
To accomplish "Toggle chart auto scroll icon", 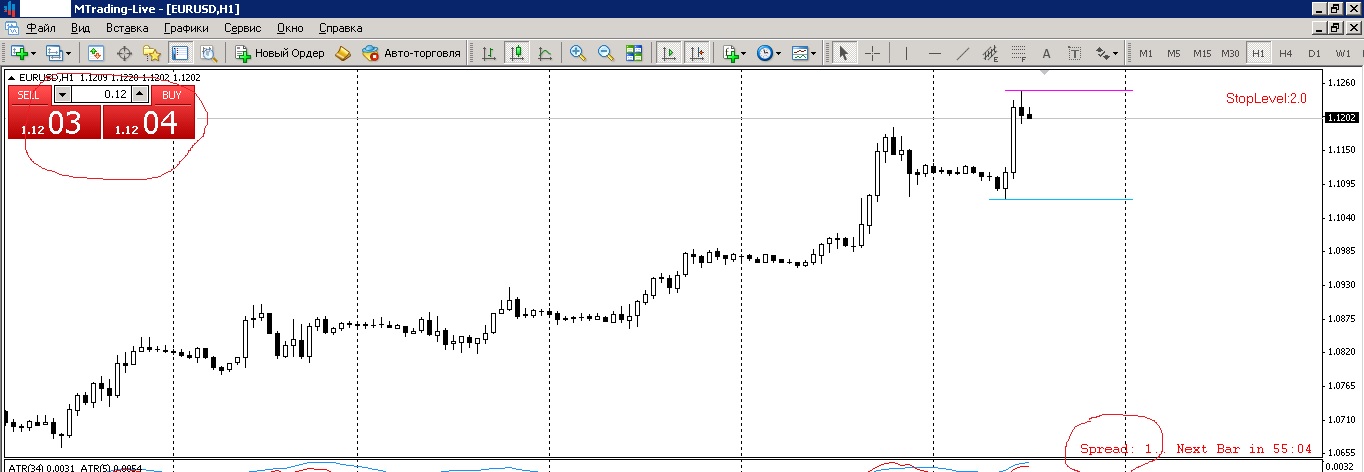I will tap(669, 53).
